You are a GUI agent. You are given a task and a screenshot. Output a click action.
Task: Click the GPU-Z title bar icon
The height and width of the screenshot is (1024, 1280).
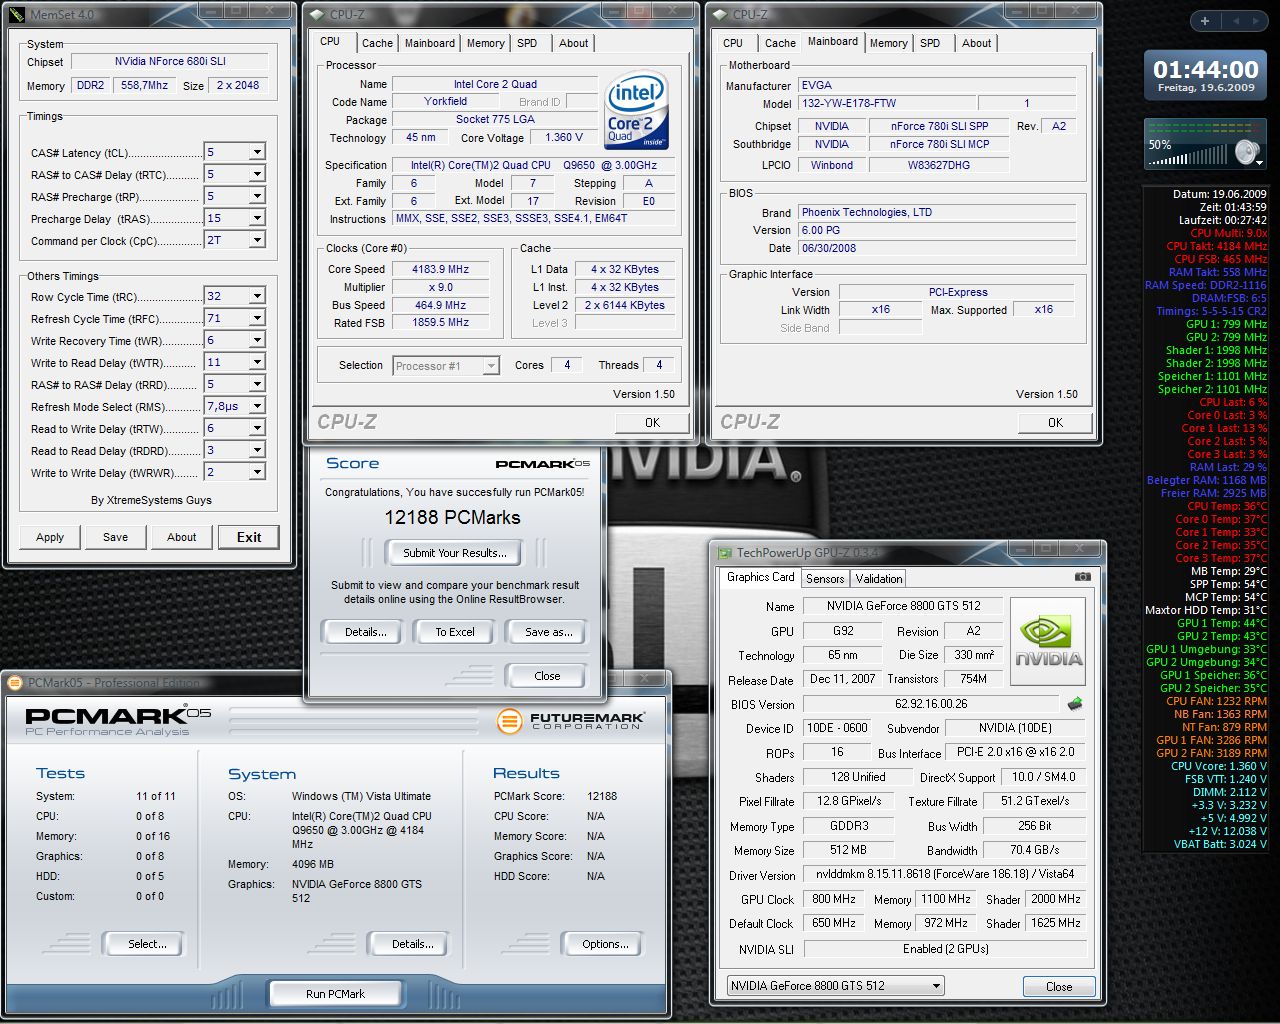[x=723, y=552]
